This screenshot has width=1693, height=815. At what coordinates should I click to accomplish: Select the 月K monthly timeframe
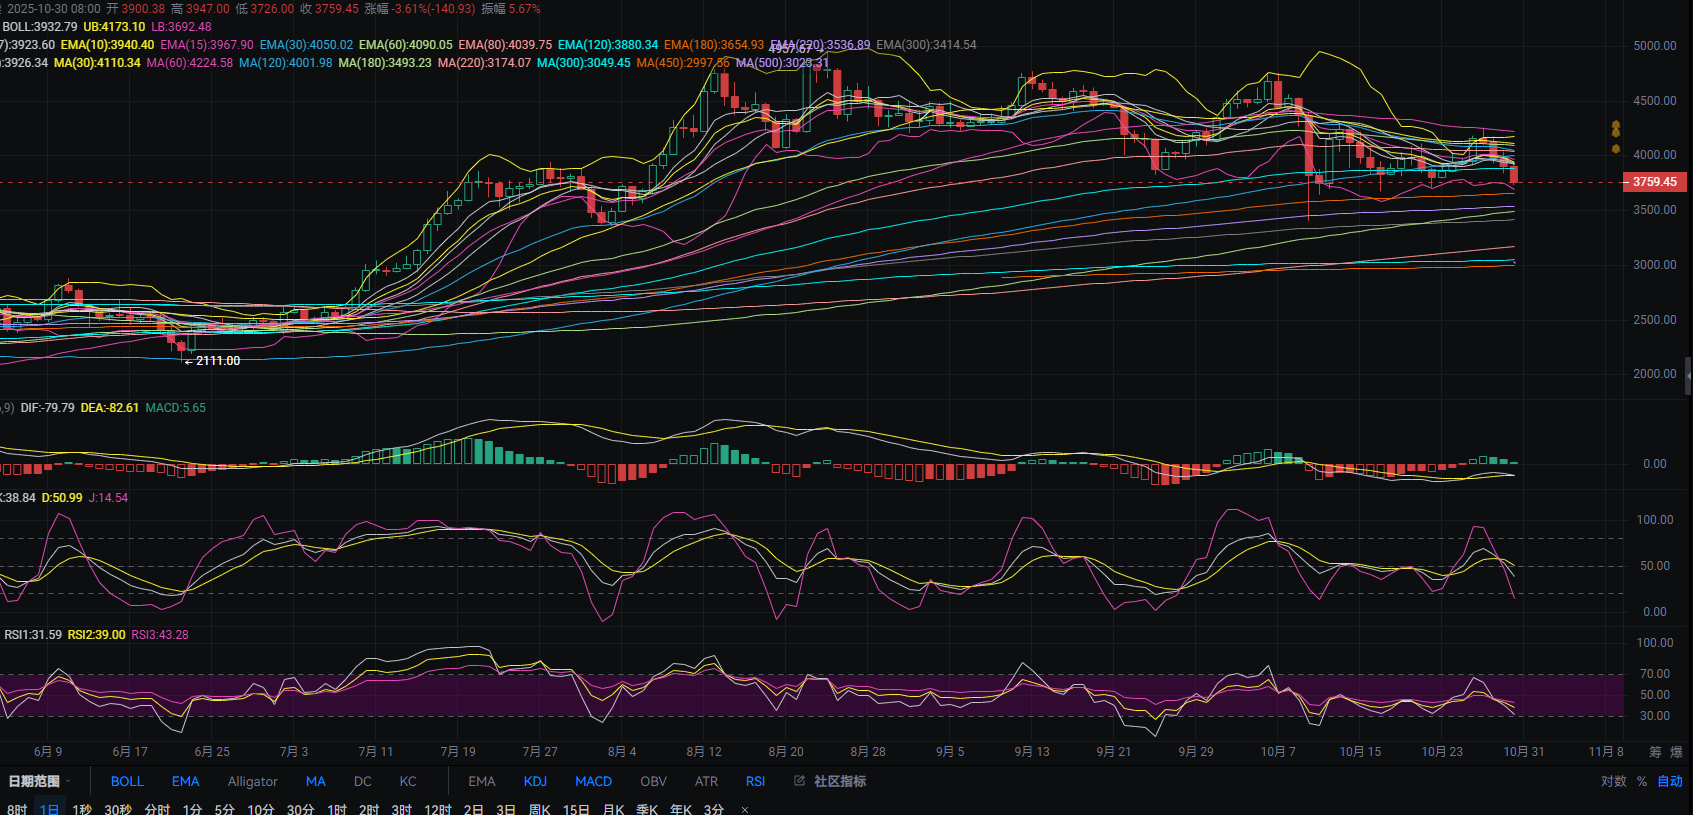pyautogui.click(x=613, y=809)
